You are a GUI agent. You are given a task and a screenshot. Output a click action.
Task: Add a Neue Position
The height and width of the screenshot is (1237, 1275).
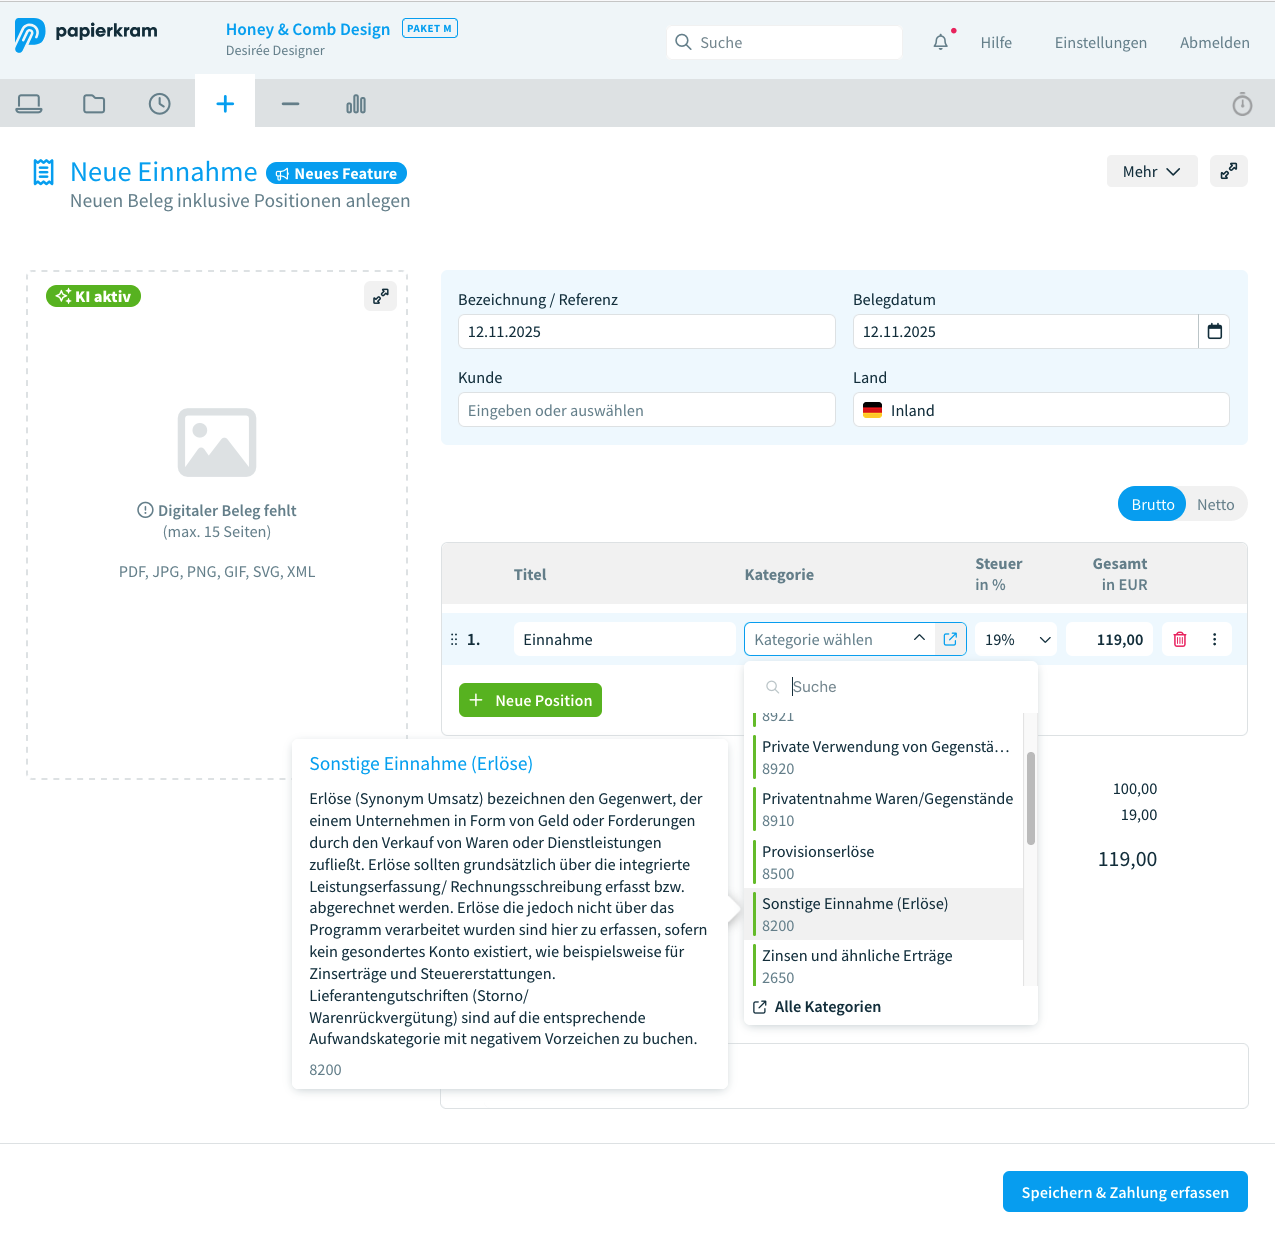point(530,700)
